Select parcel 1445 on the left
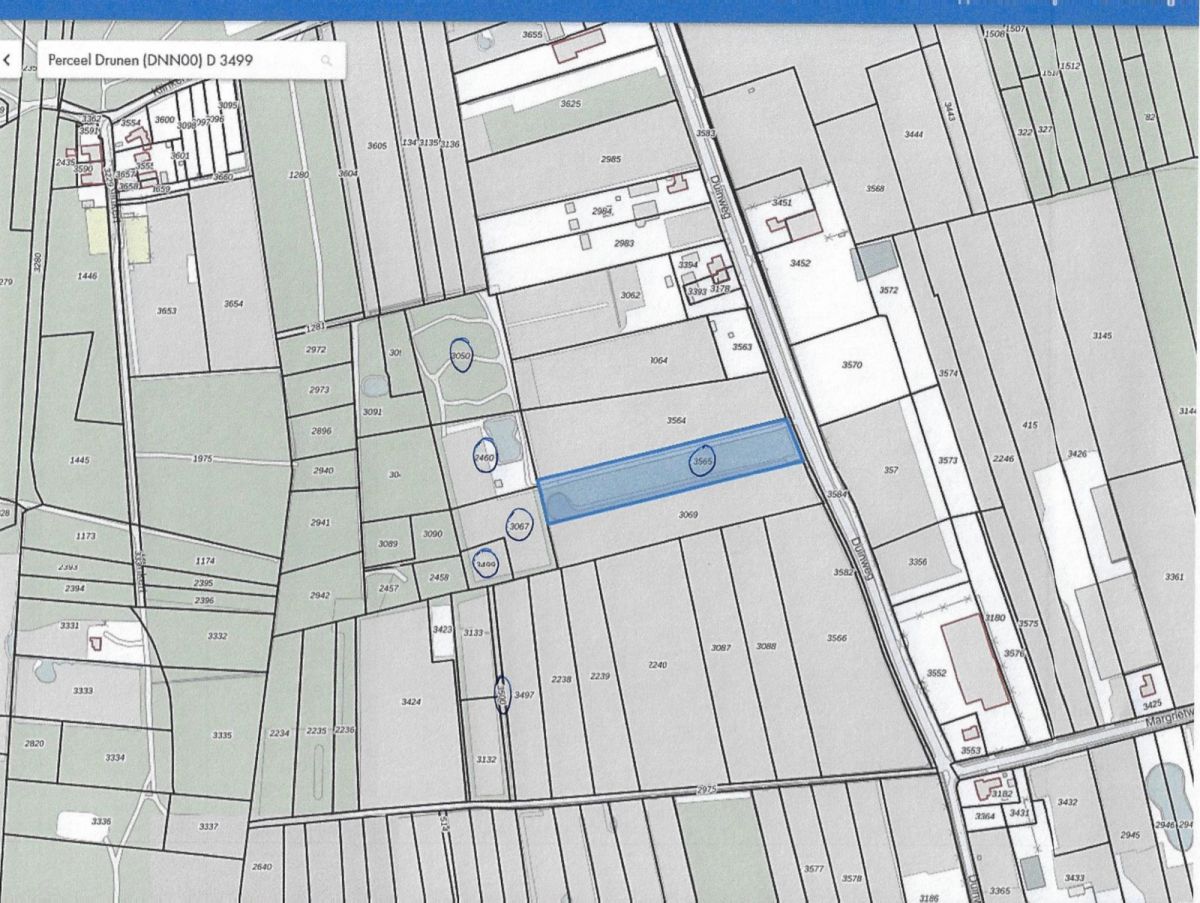This screenshot has height=903, width=1200. point(80,460)
